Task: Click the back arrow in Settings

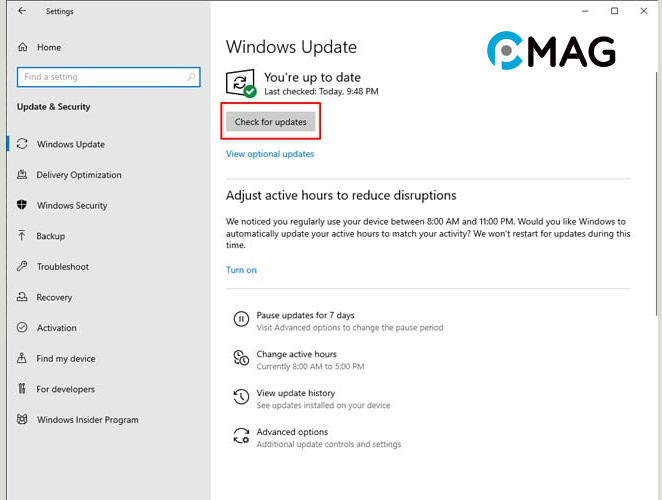Action: (x=22, y=12)
